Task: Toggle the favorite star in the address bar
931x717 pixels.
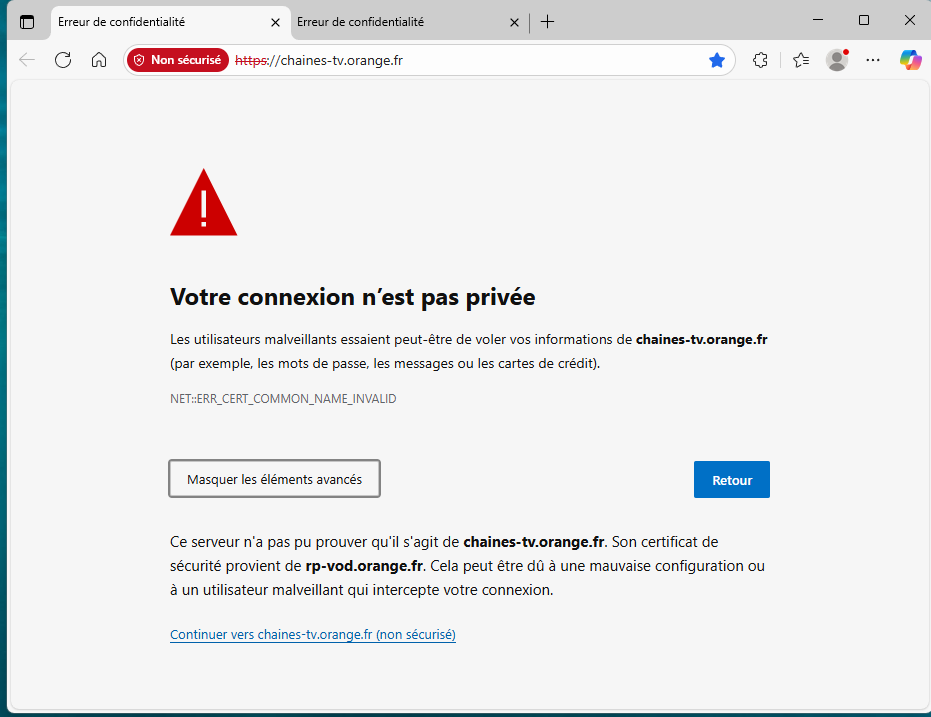Action: pos(716,60)
